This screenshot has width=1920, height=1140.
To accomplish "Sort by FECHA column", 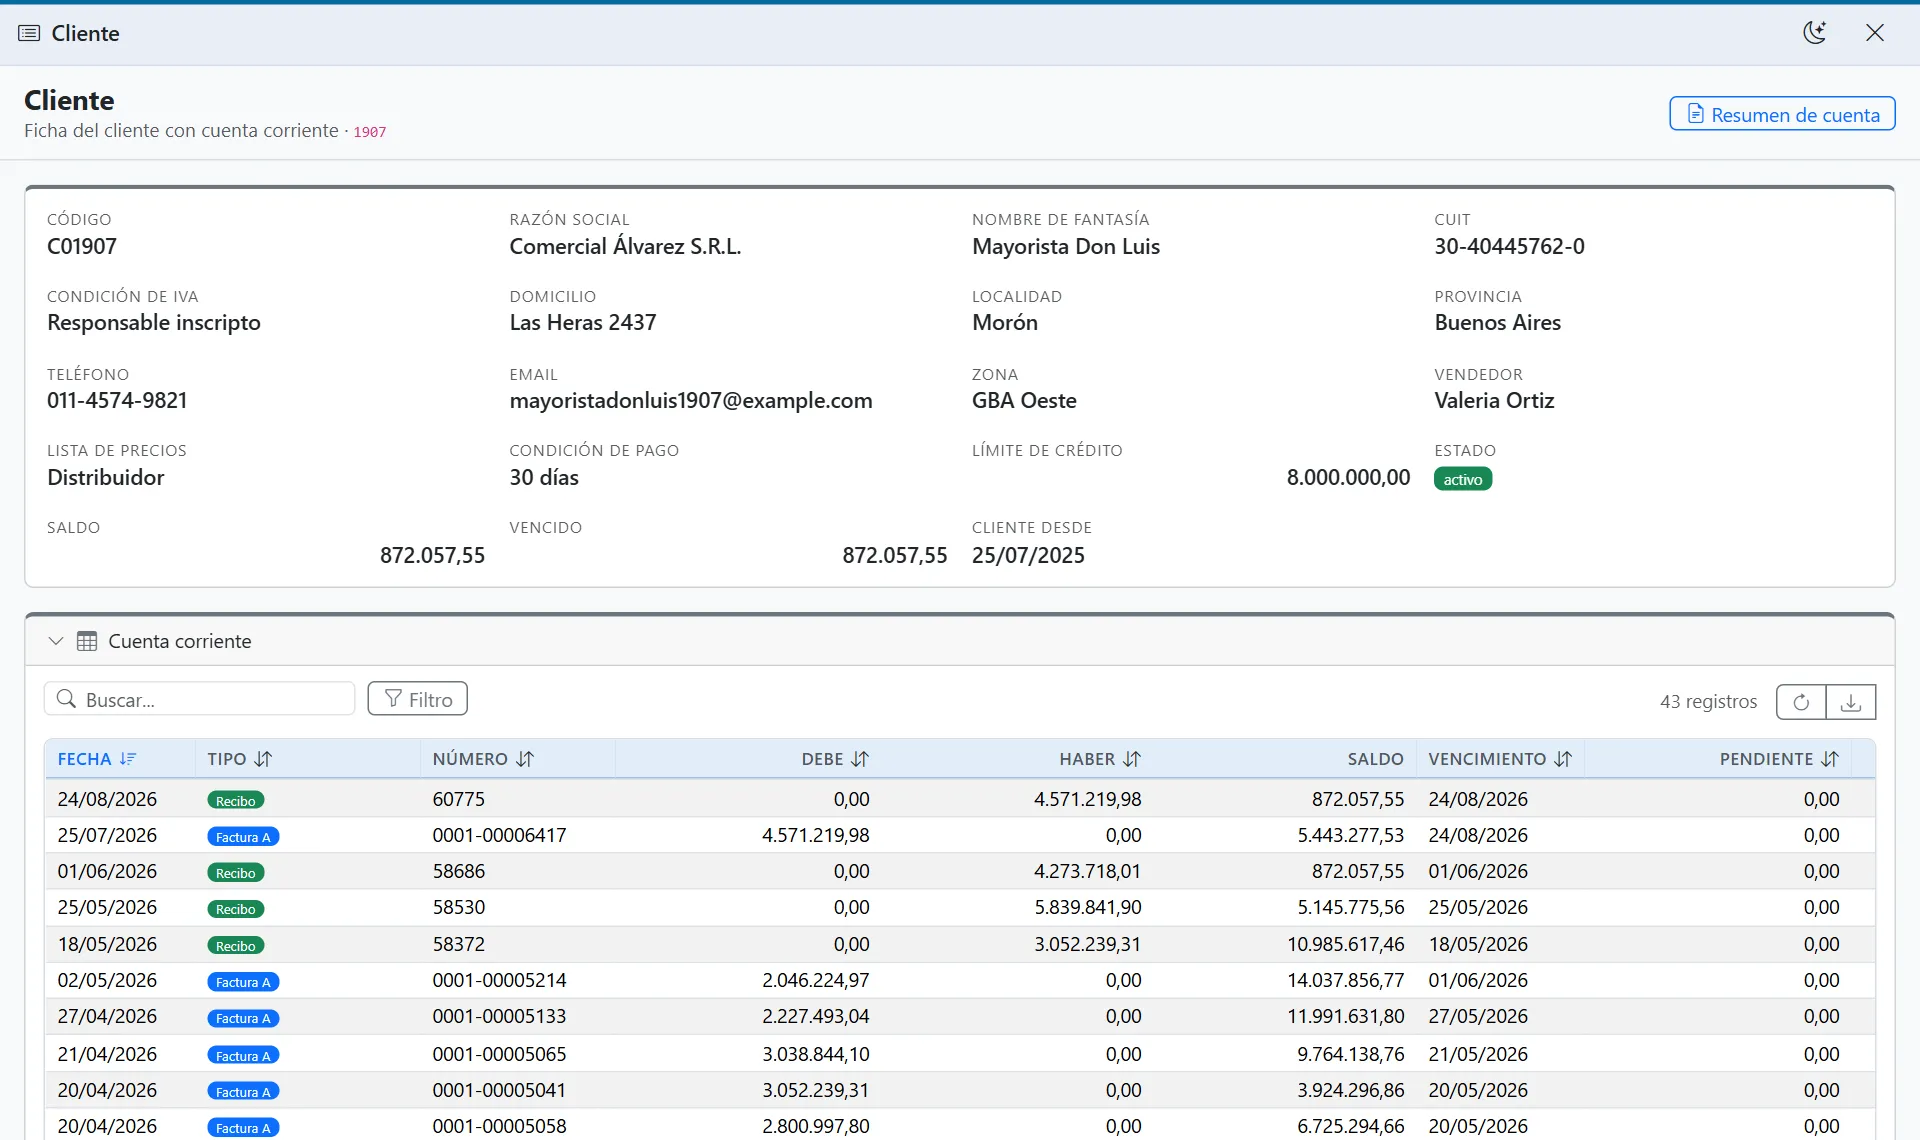I will tap(97, 759).
